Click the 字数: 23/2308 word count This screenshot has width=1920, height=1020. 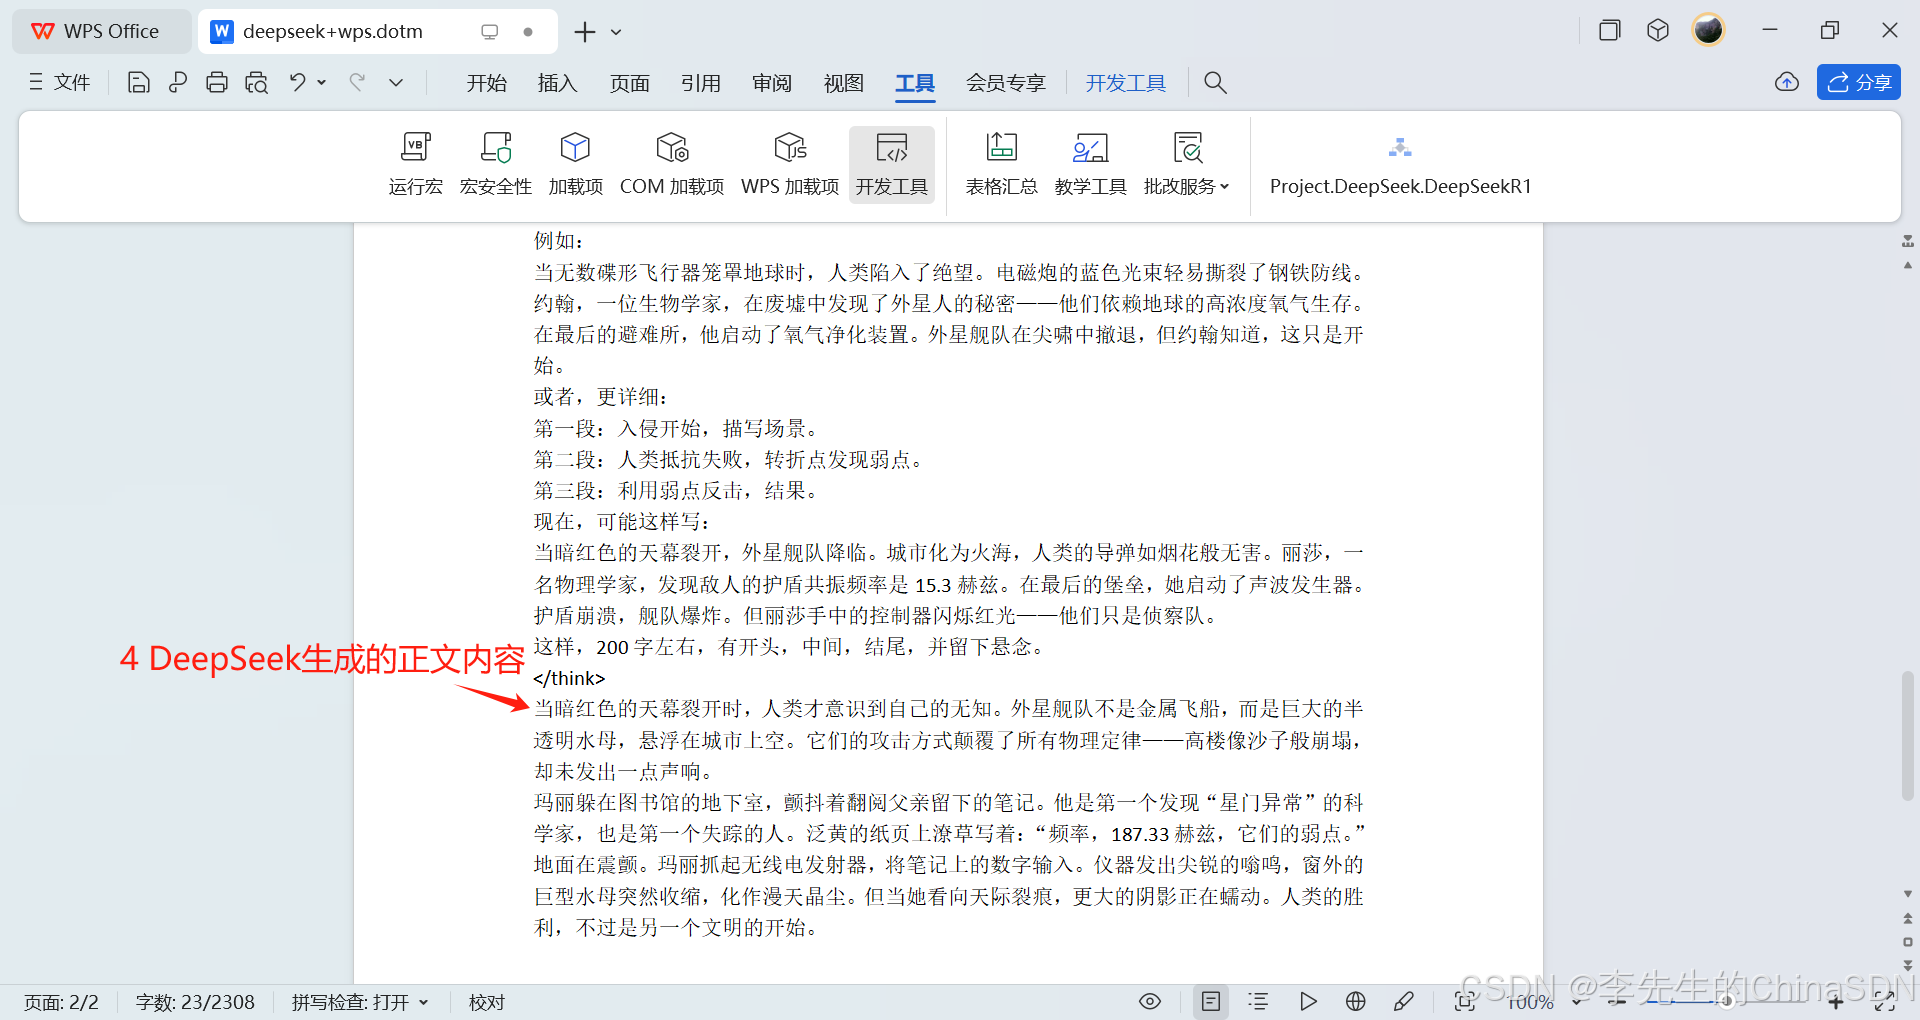click(x=195, y=1002)
